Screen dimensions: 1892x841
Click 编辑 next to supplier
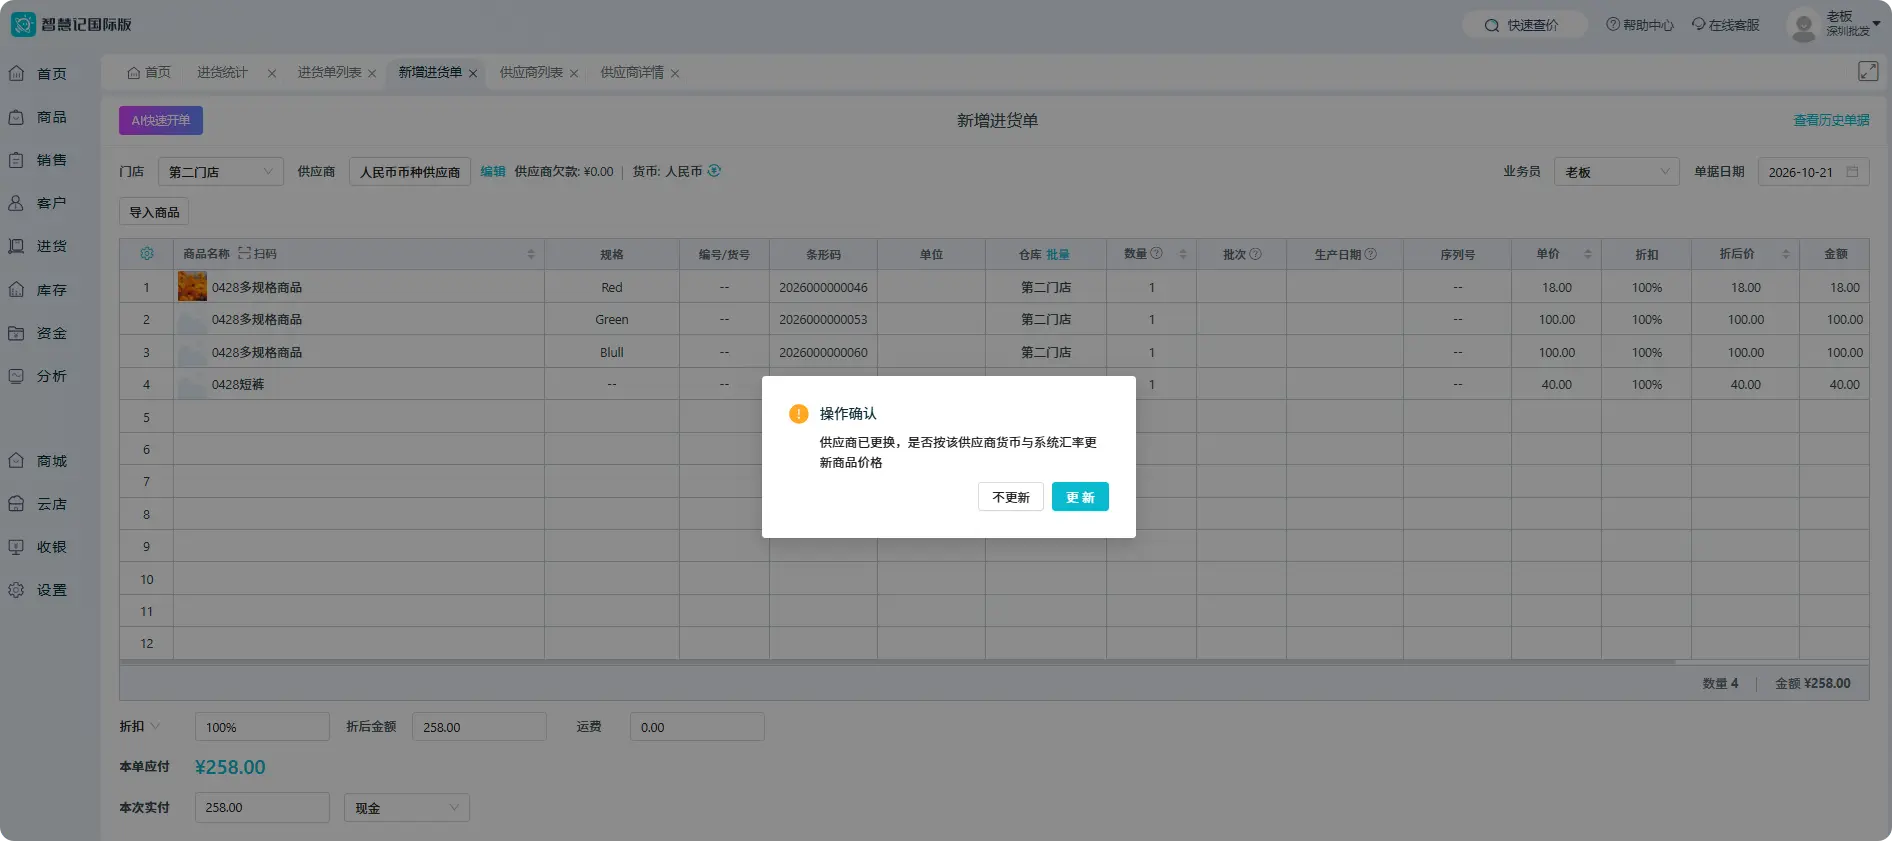pyautogui.click(x=493, y=171)
